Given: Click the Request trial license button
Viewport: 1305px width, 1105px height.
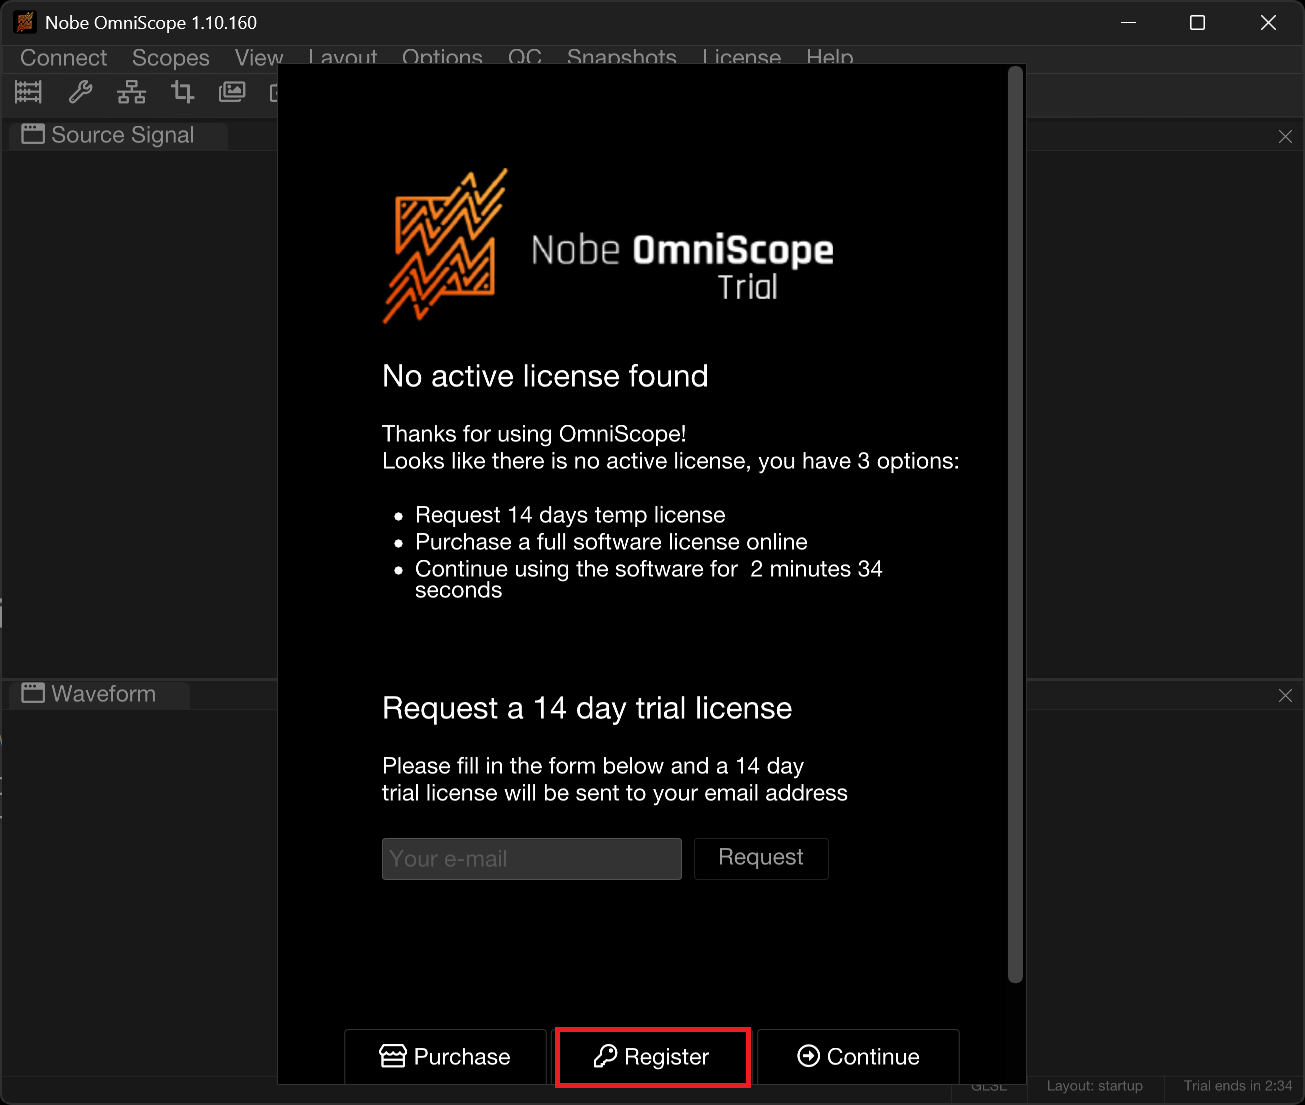Looking at the screenshot, I should coord(761,858).
